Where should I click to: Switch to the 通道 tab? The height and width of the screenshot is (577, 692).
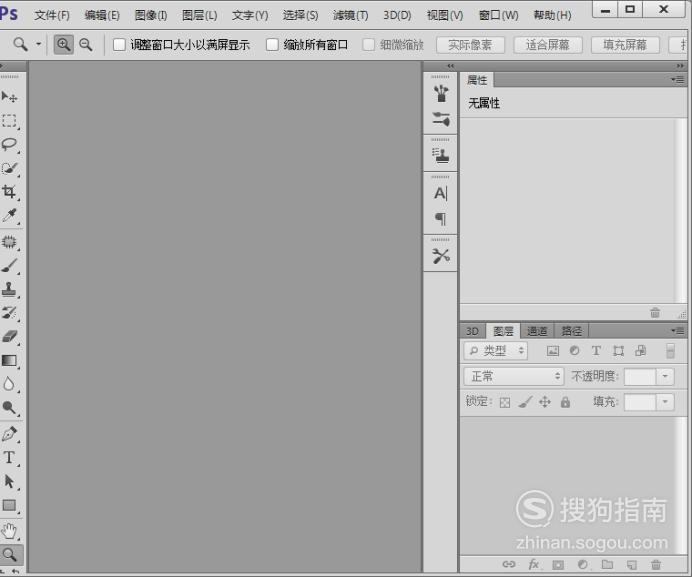pos(537,331)
